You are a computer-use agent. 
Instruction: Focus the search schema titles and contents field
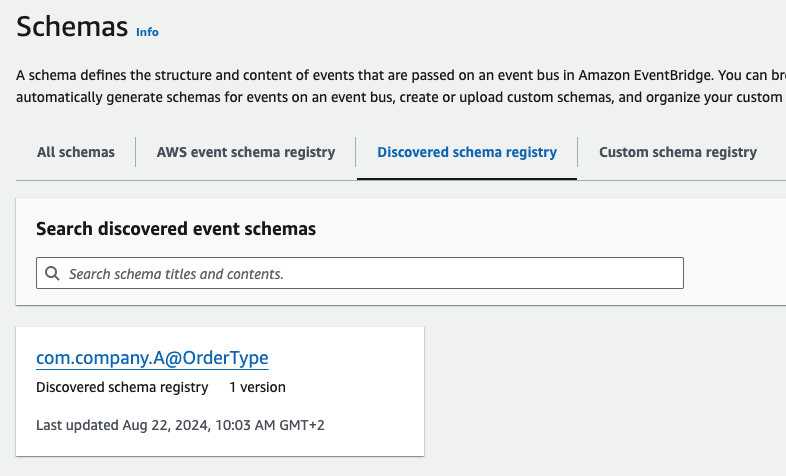pyautogui.click(x=360, y=273)
